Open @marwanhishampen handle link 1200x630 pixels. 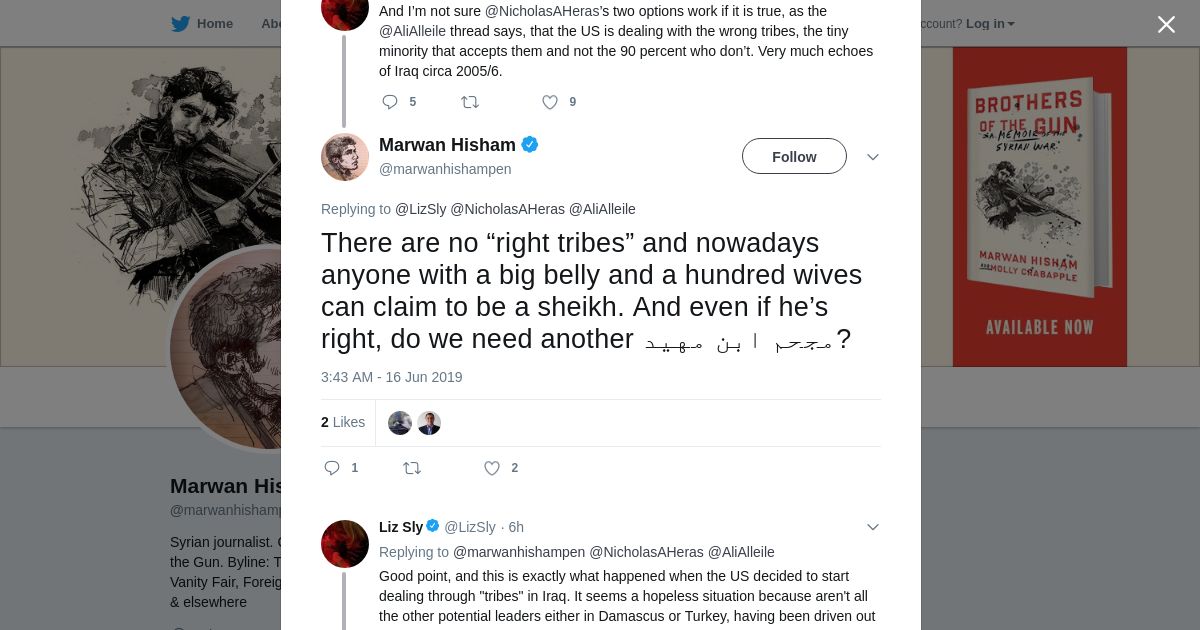coord(445,169)
